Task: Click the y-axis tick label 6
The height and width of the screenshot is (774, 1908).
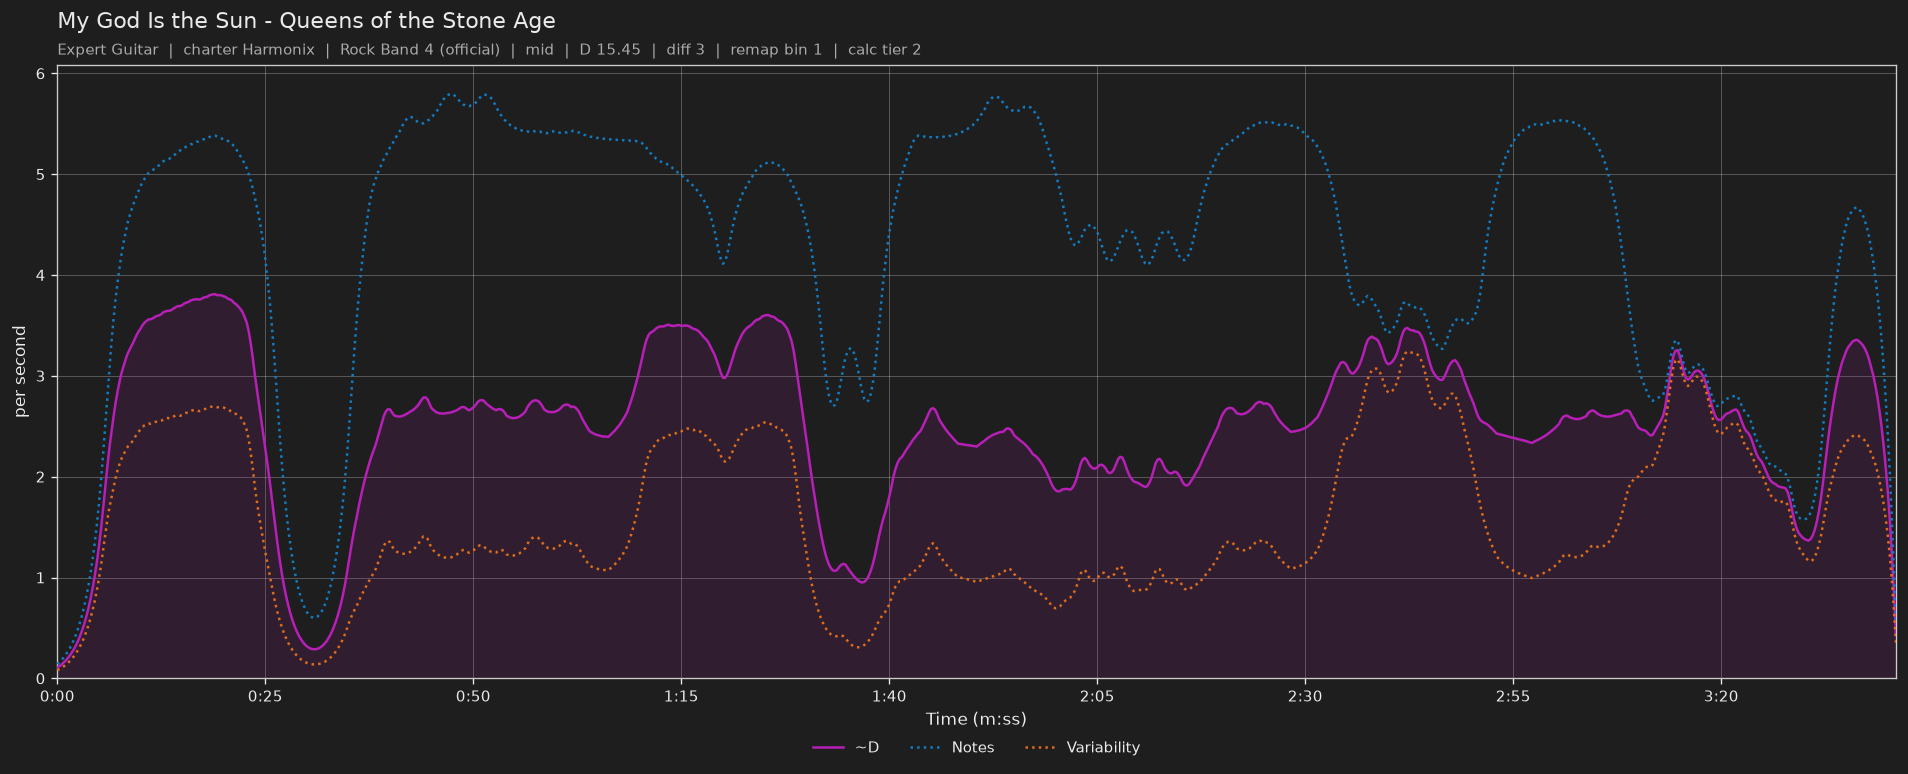Action: (x=40, y=74)
